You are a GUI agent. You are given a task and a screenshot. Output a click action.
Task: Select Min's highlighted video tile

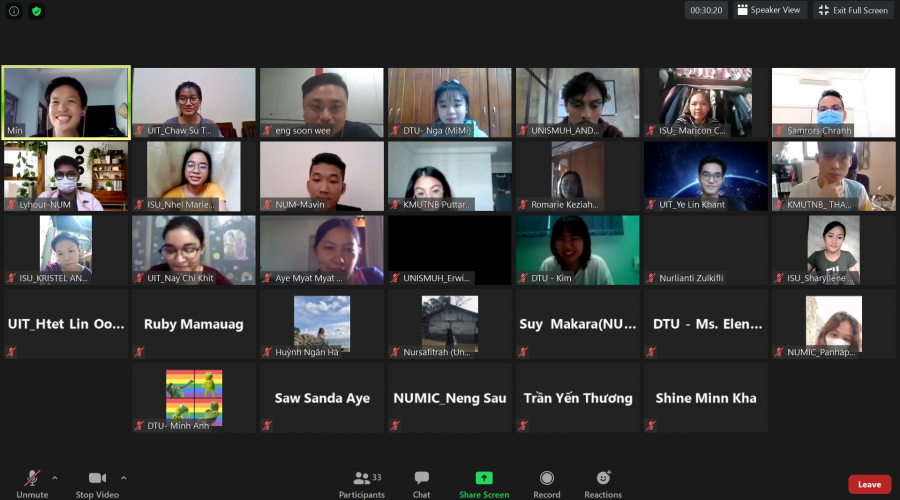(x=66, y=102)
